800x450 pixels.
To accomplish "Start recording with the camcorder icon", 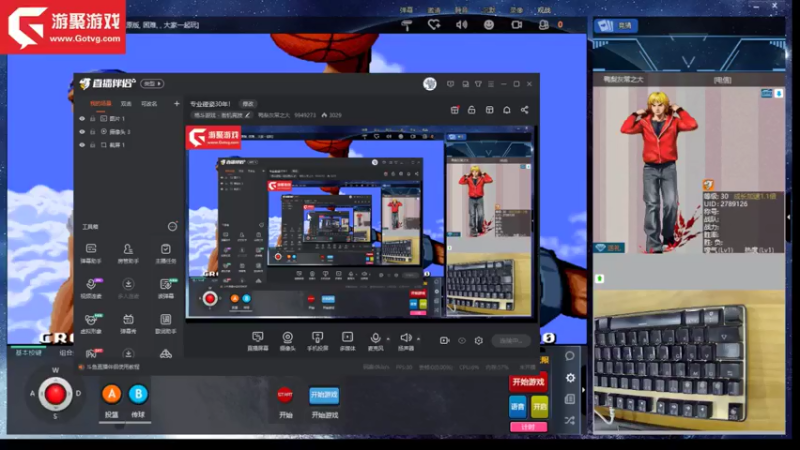I will tap(444, 340).
